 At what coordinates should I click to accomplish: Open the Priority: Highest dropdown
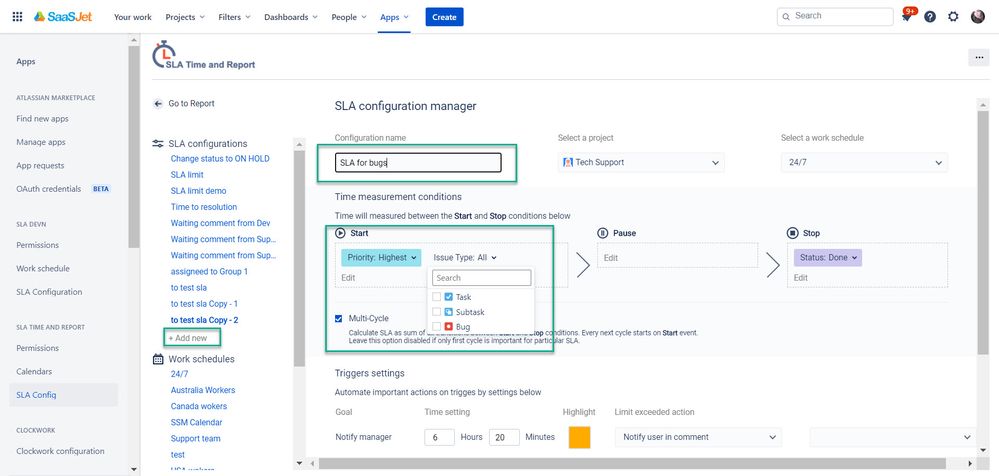tap(382, 257)
